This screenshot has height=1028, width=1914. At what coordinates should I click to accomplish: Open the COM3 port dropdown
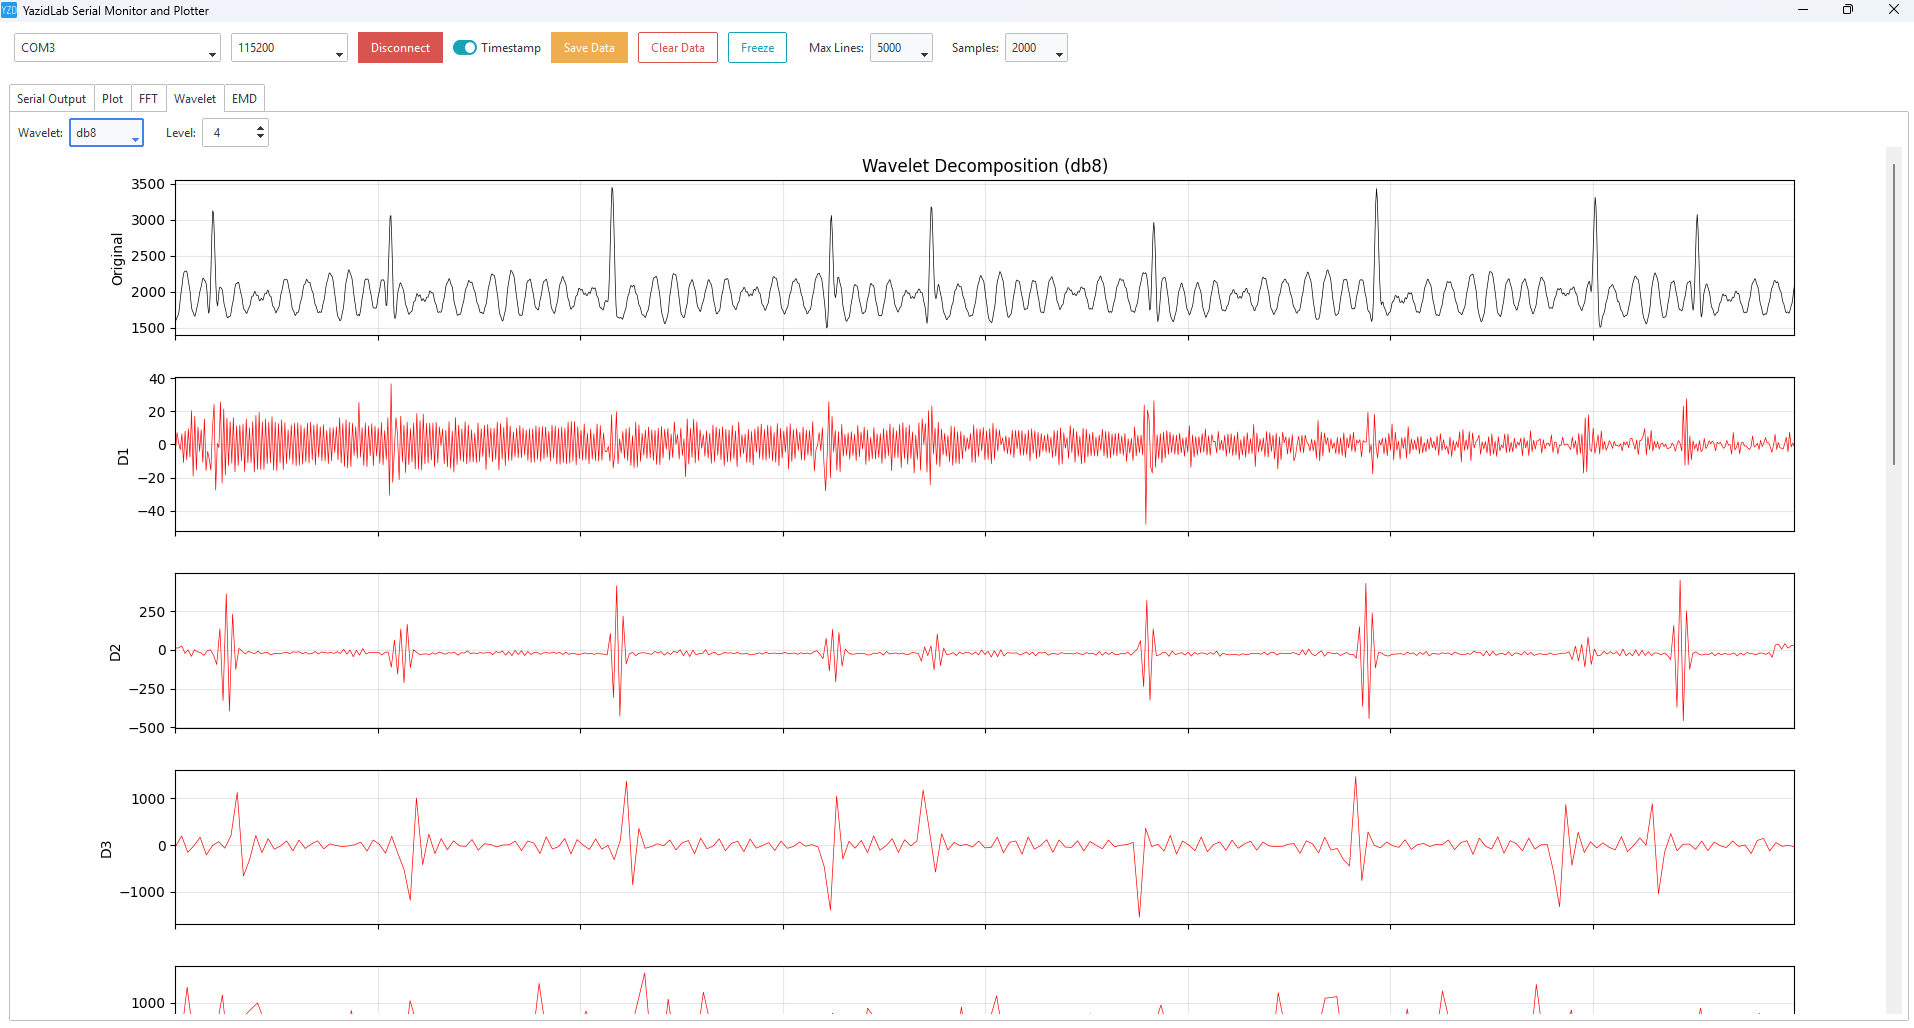coord(117,48)
